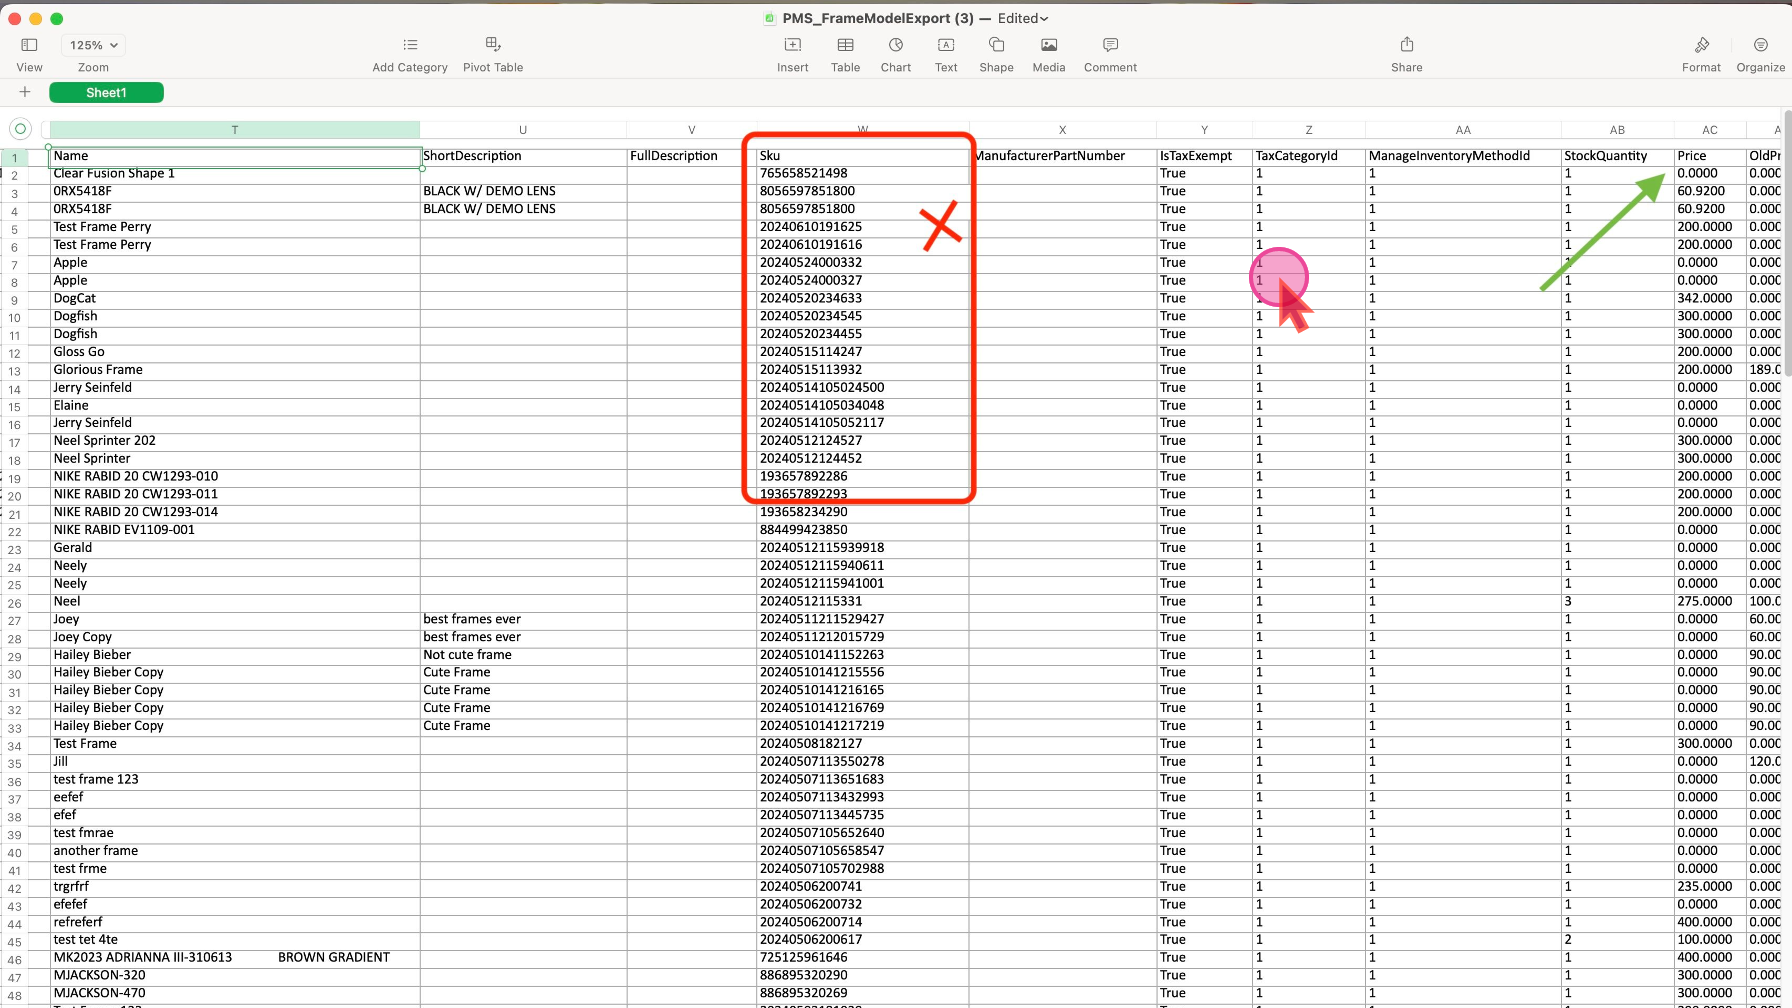Share the spreadsheet
The height and width of the screenshot is (1008, 1792).
[x=1406, y=45]
